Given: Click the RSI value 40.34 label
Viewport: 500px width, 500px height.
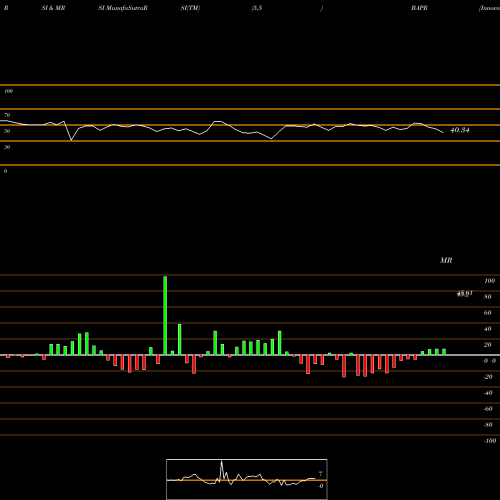Looking at the screenshot, I should pyautogui.click(x=460, y=130).
